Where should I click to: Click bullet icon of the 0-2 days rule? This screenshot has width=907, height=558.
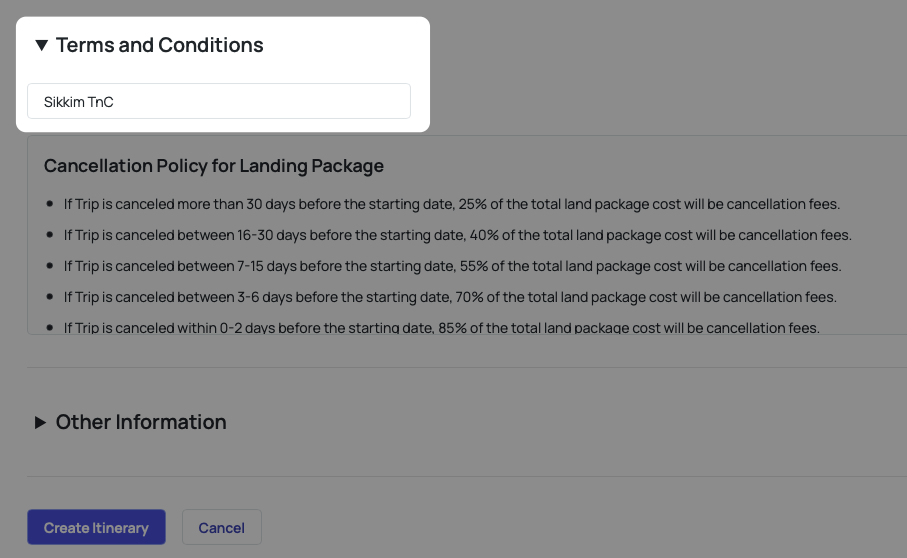coord(50,327)
